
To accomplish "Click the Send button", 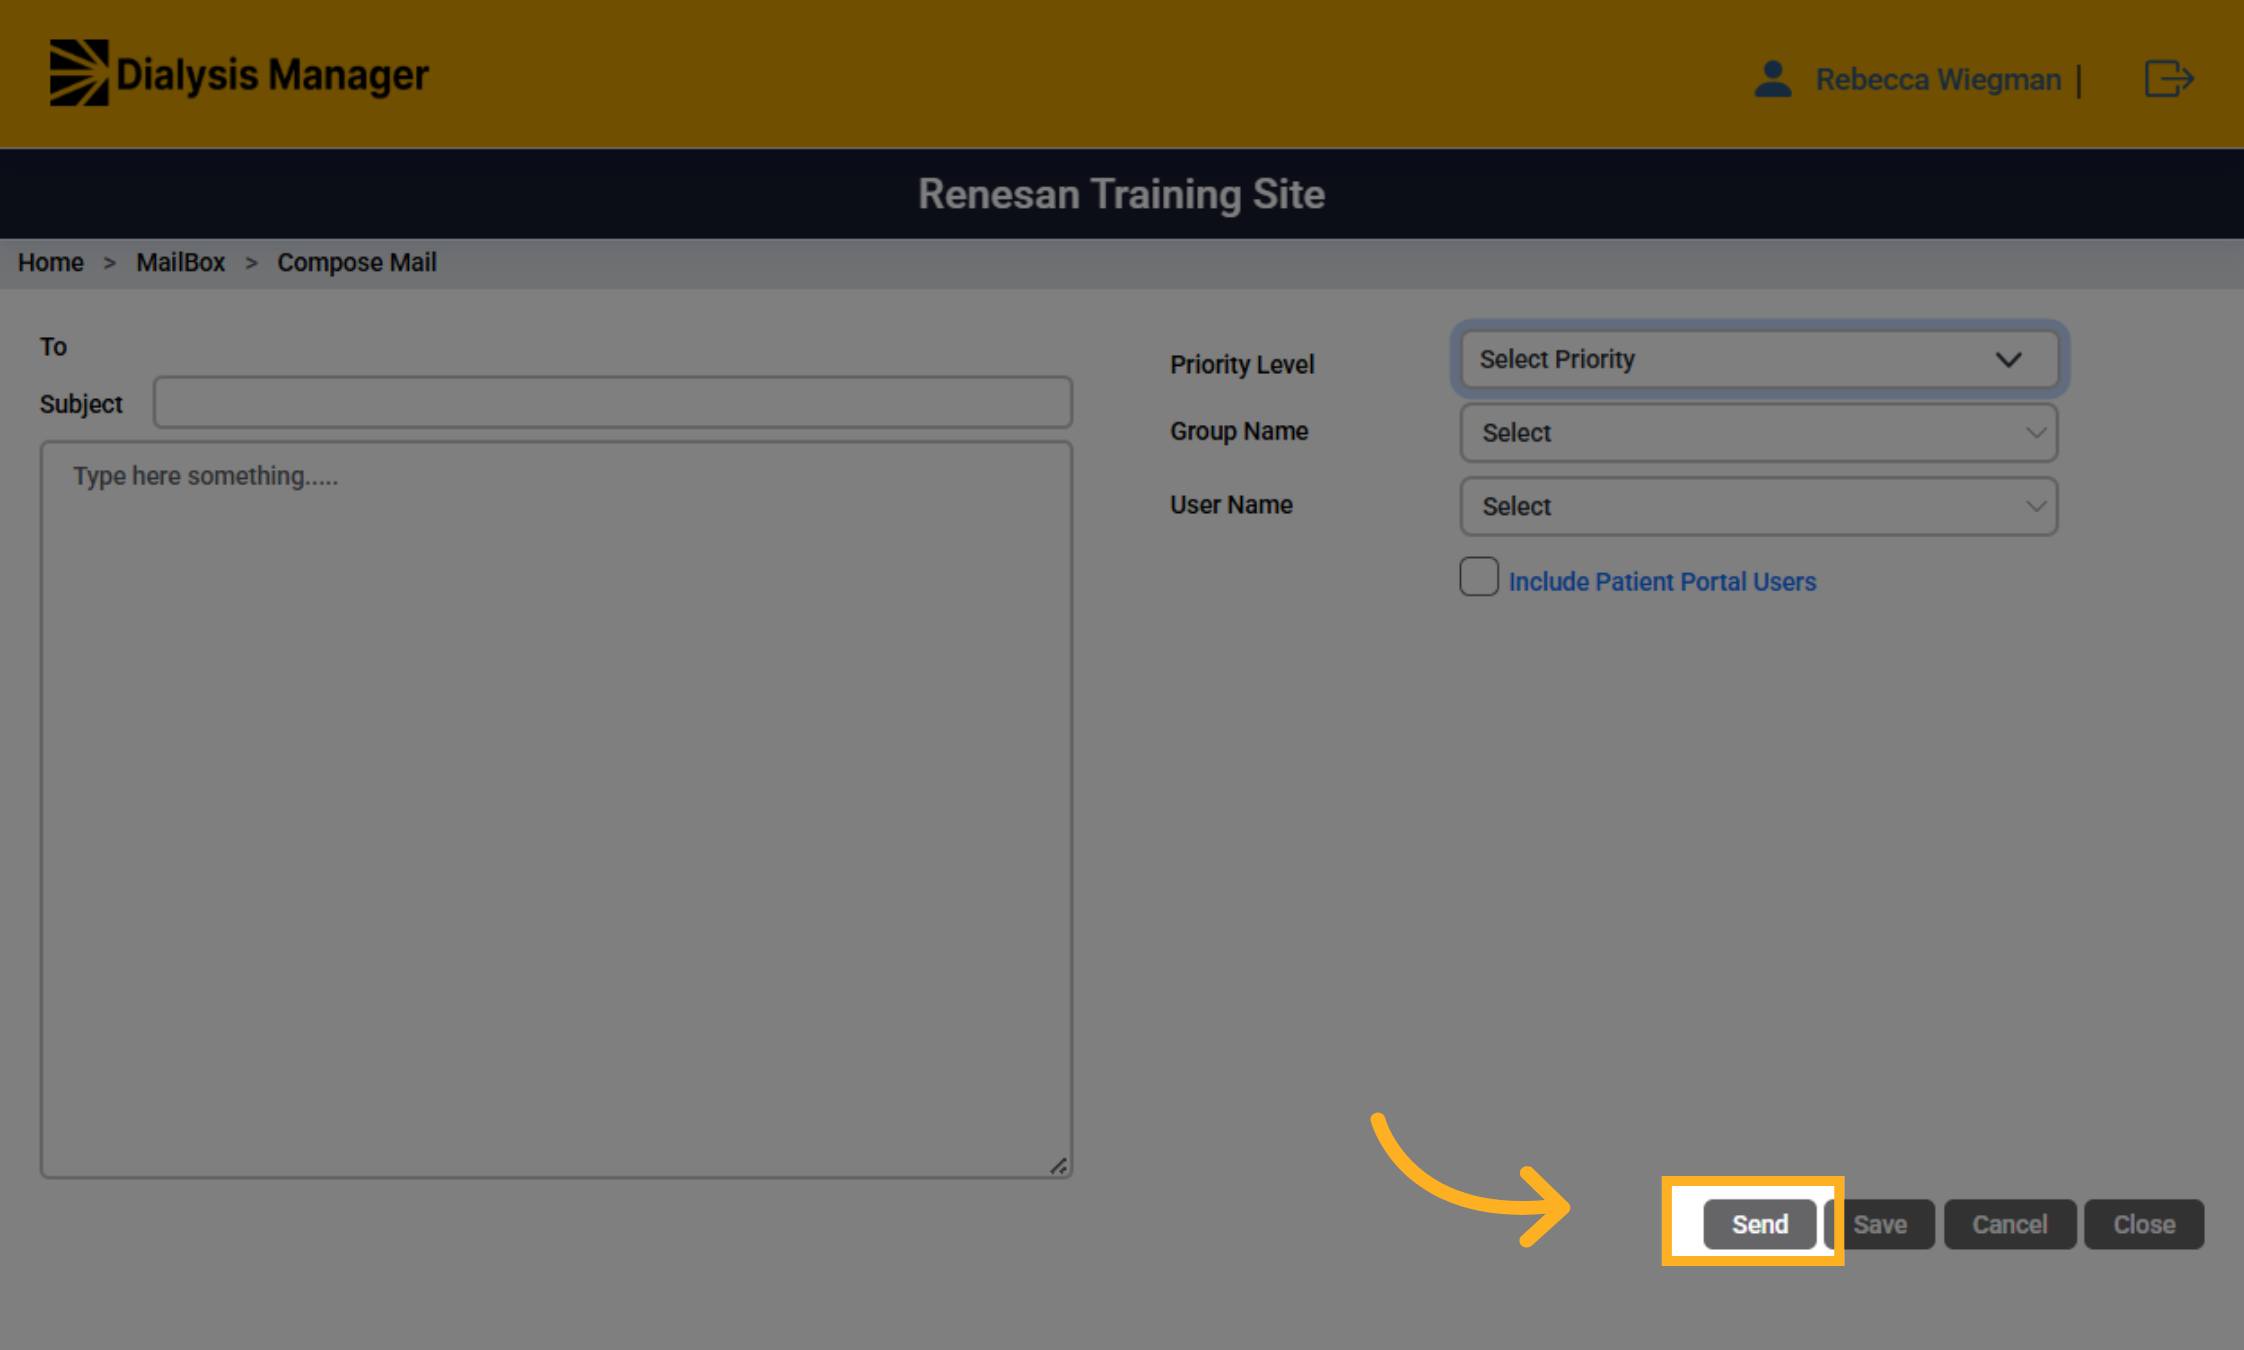I will click(x=1759, y=1224).
